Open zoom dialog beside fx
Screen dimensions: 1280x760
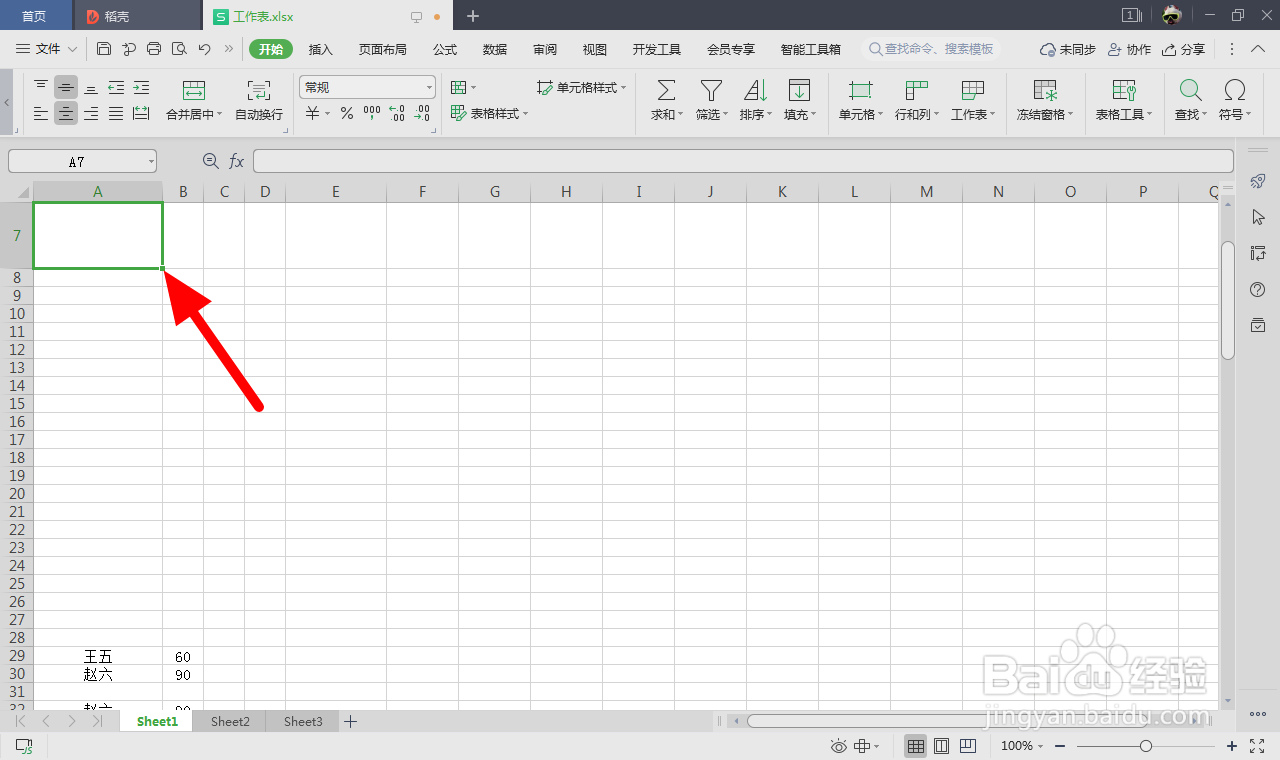(x=210, y=161)
